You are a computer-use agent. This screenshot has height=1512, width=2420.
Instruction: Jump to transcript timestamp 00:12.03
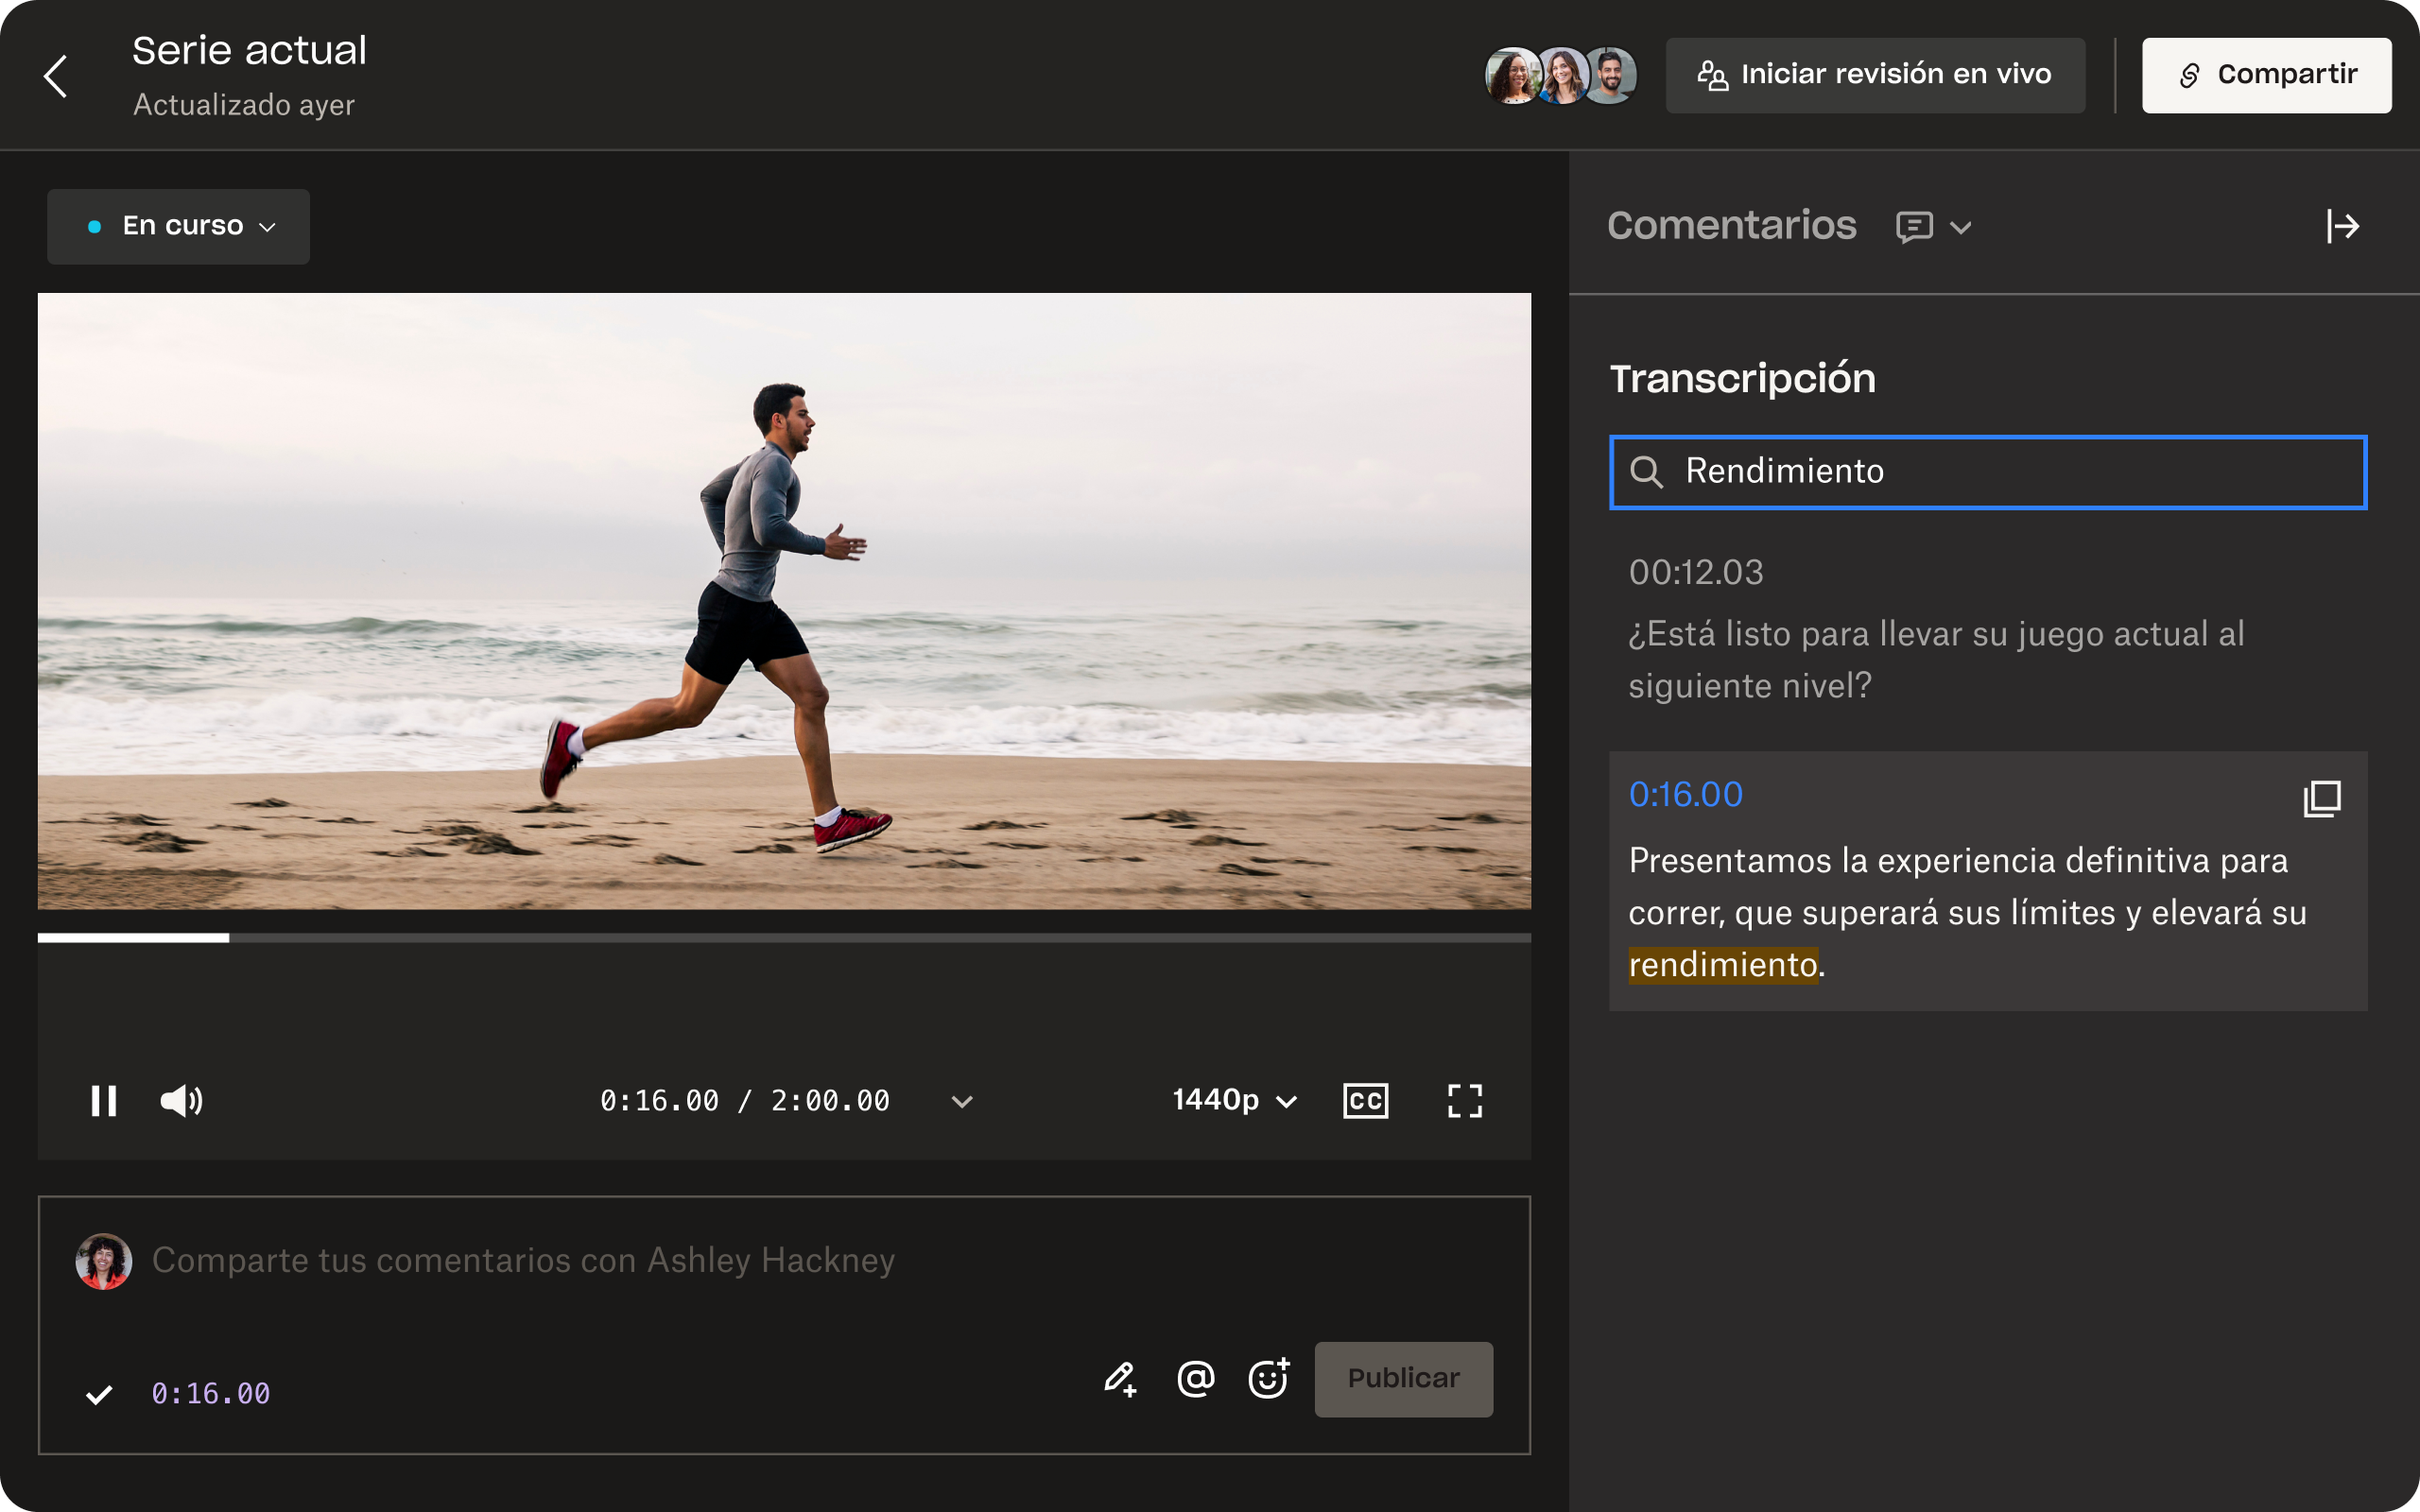point(1696,572)
